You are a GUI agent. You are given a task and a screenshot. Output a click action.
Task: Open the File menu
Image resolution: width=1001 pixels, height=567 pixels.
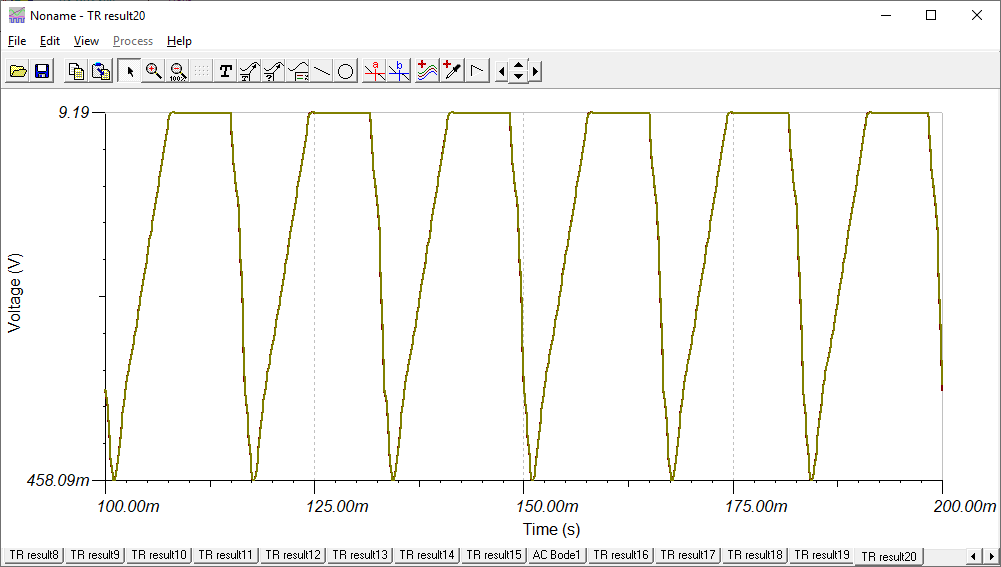click(17, 41)
